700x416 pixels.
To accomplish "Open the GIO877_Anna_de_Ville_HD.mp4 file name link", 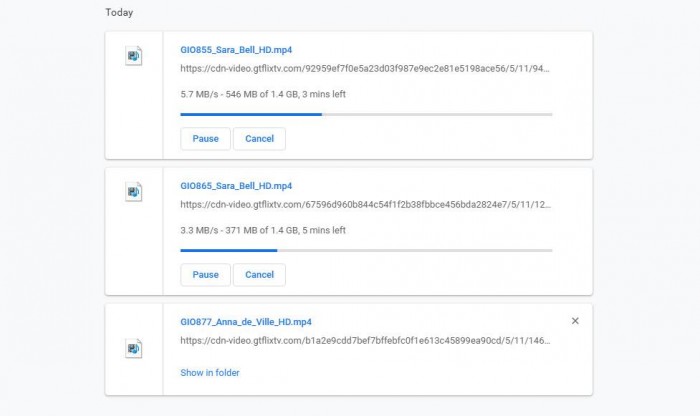I will [246, 322].
